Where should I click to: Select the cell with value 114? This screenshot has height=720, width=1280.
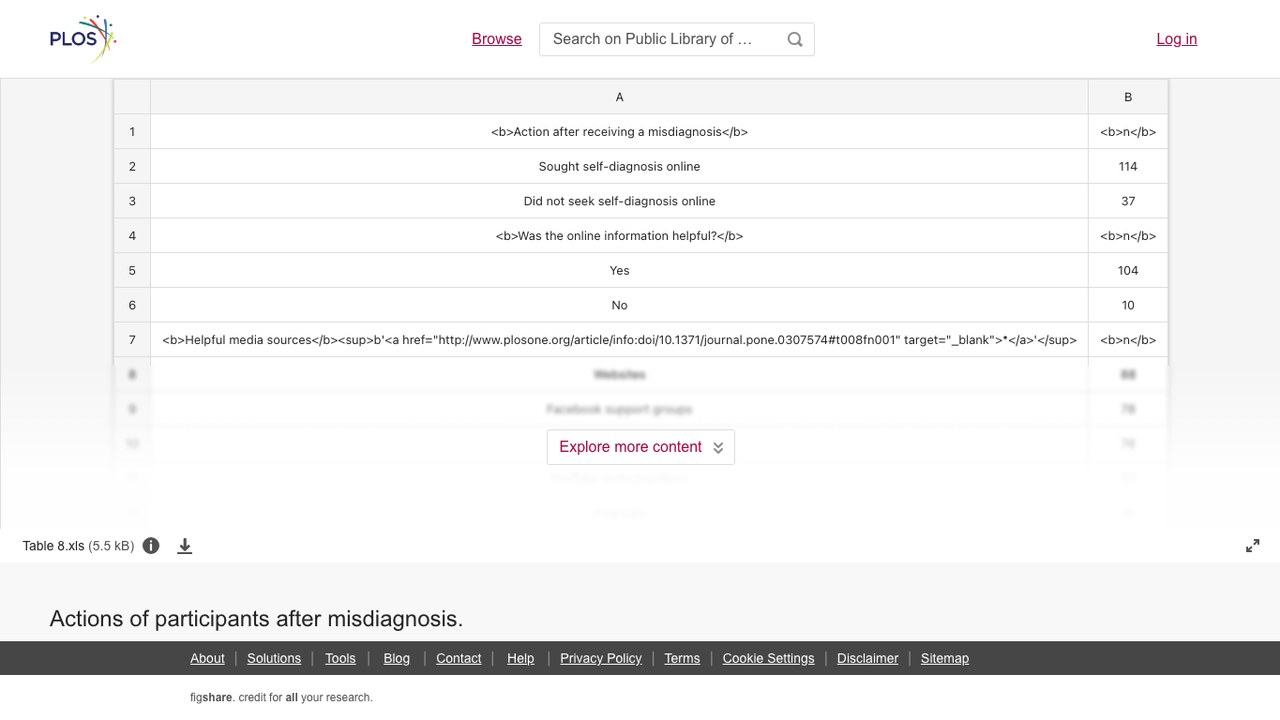tap(1128, 166)
